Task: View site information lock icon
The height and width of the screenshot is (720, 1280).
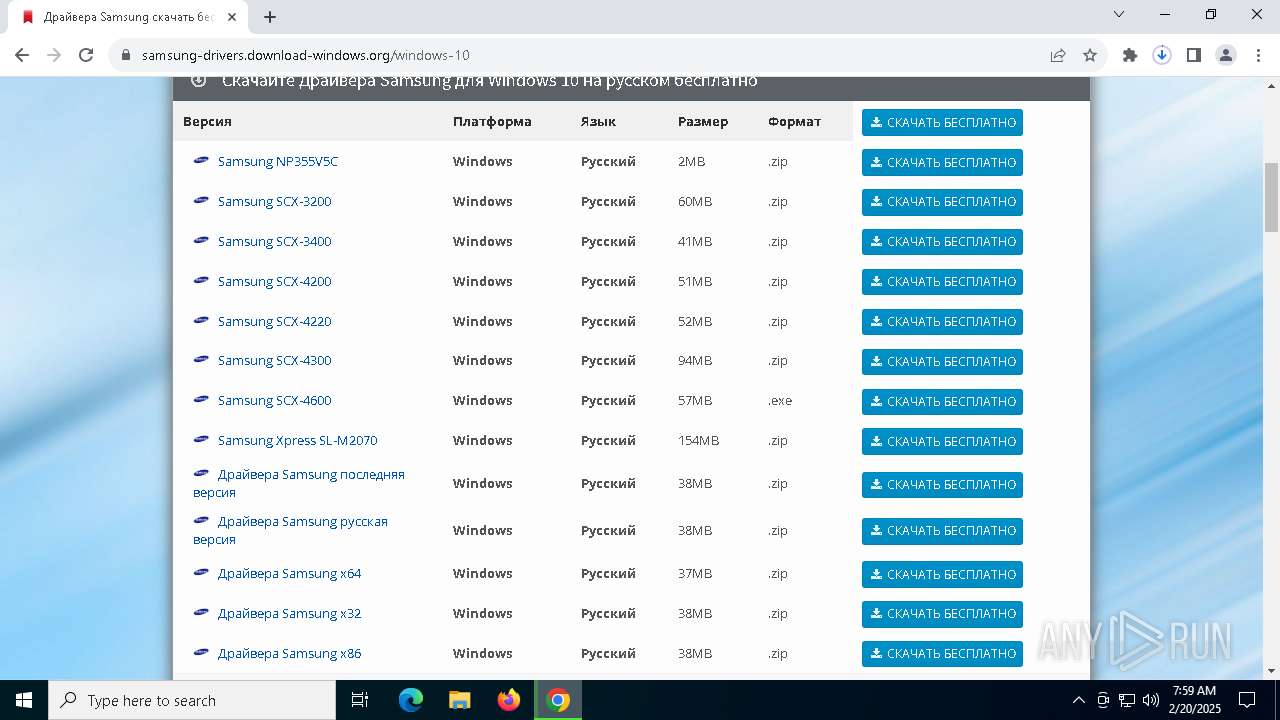Action: pos(126,55)
